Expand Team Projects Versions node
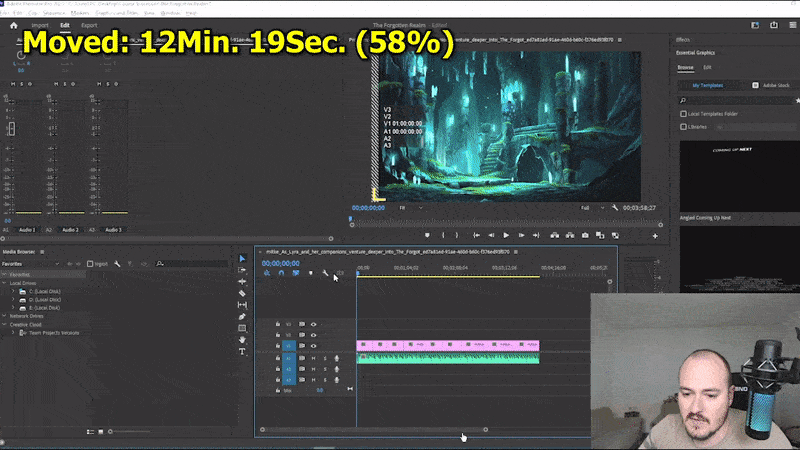This screenshot has height=450, width=800. [13, 333]
